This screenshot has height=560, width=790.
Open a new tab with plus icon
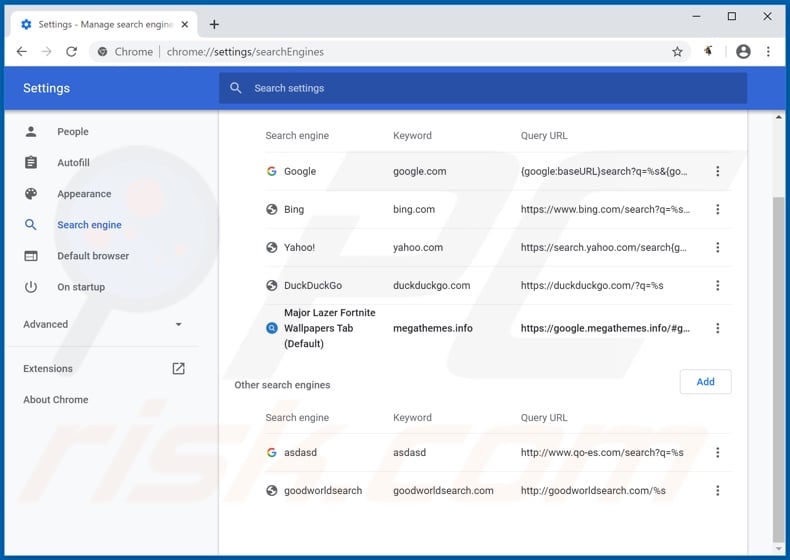pos(214,24)
